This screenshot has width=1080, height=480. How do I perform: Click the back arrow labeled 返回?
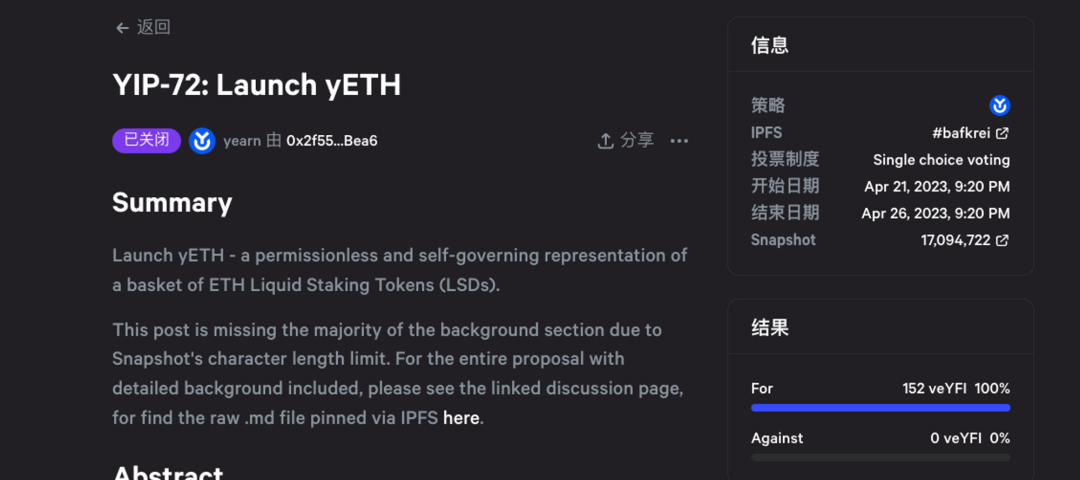point(123,28)
